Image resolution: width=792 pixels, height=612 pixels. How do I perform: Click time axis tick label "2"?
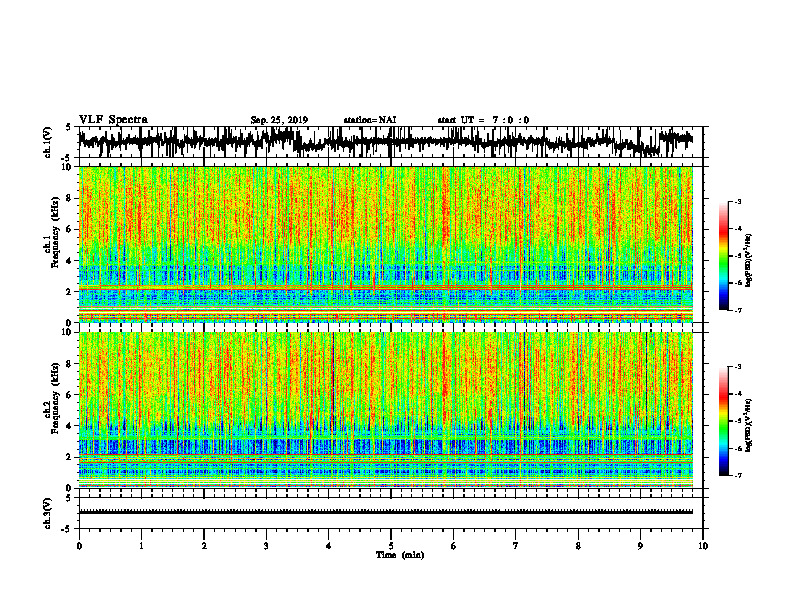tap(204, 546)
